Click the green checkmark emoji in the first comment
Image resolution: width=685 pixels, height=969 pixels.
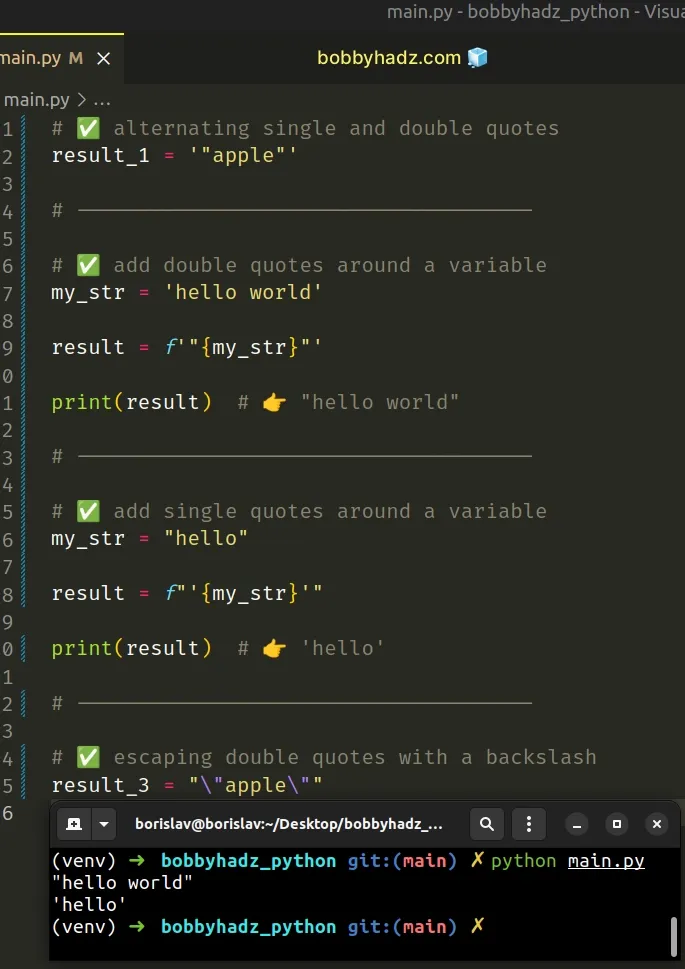88,127
